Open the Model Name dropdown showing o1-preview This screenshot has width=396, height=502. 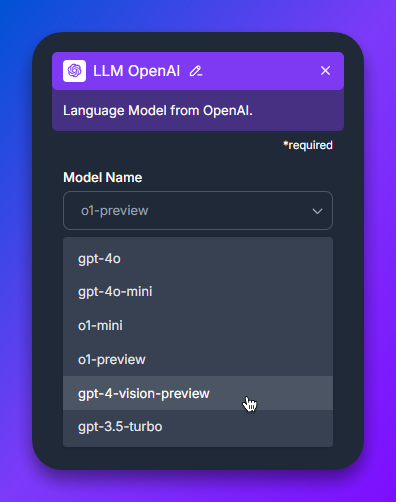point(198,210)
